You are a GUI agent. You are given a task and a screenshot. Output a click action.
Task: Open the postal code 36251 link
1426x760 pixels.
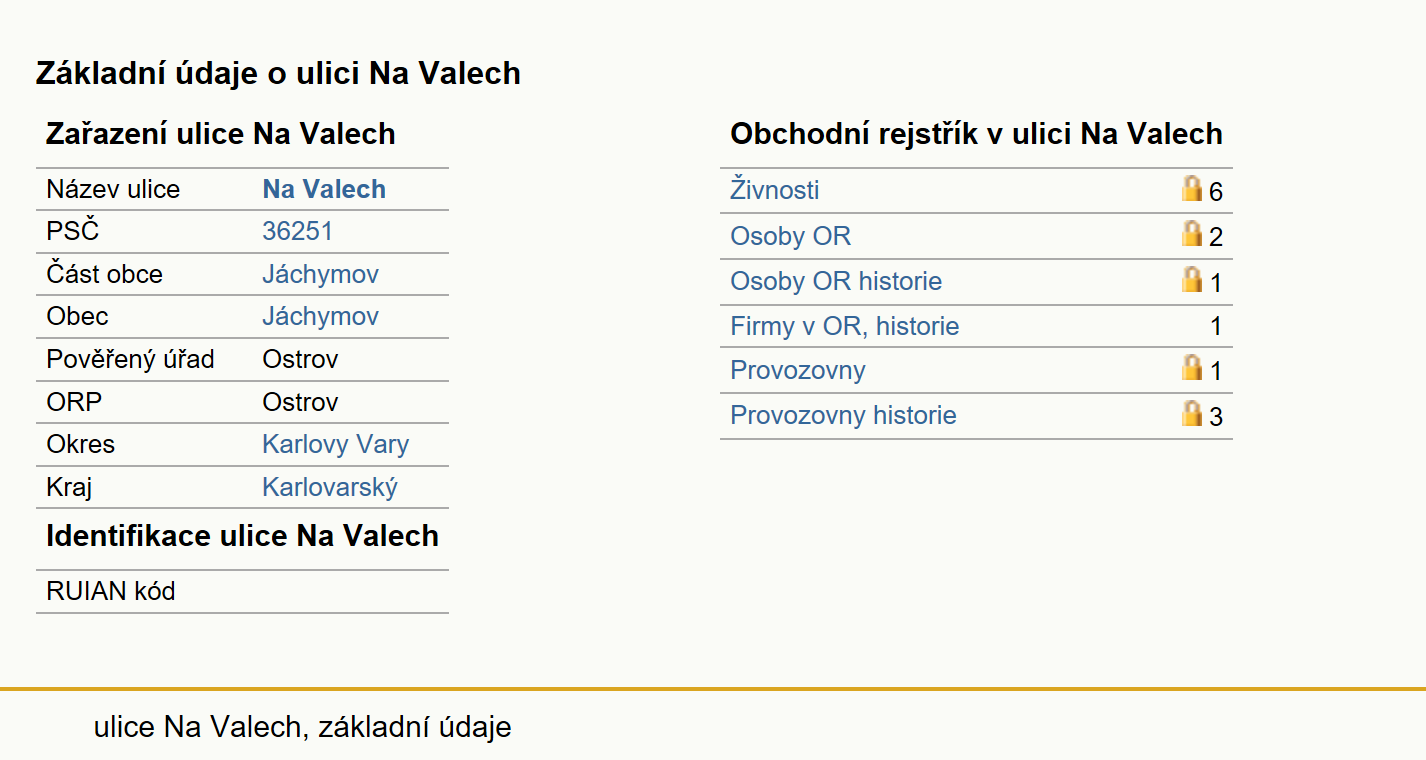(x=297, y=232)
